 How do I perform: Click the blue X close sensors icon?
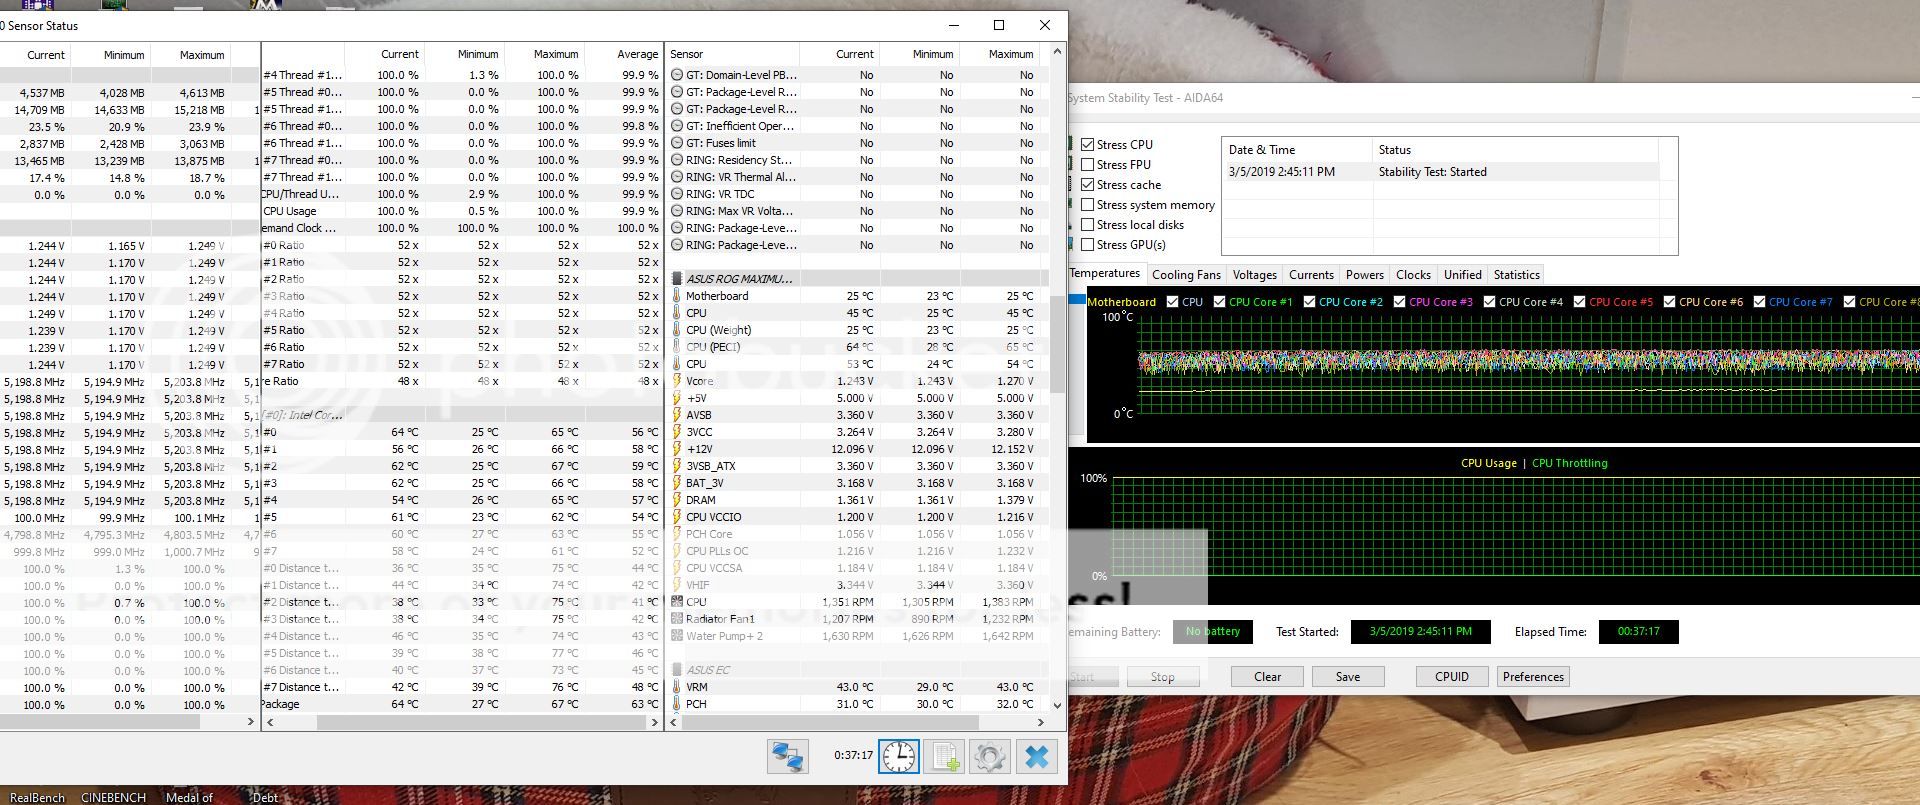coord(1037,756)
